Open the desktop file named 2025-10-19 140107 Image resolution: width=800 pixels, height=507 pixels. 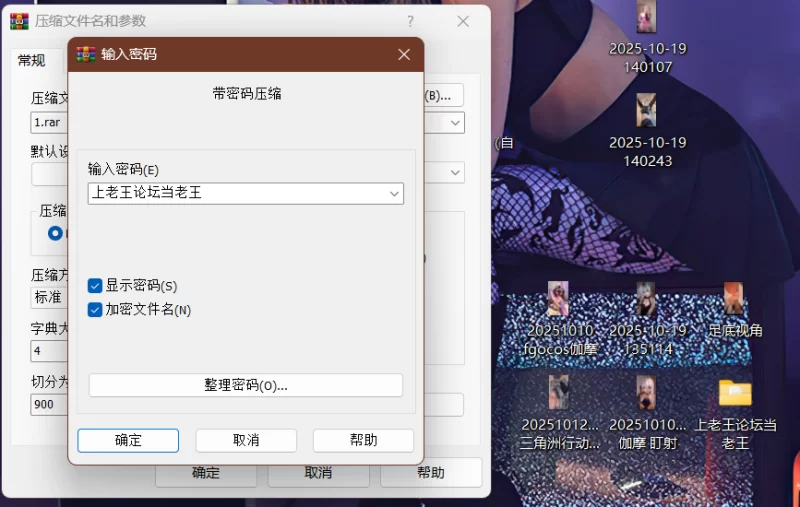point(647,18)
